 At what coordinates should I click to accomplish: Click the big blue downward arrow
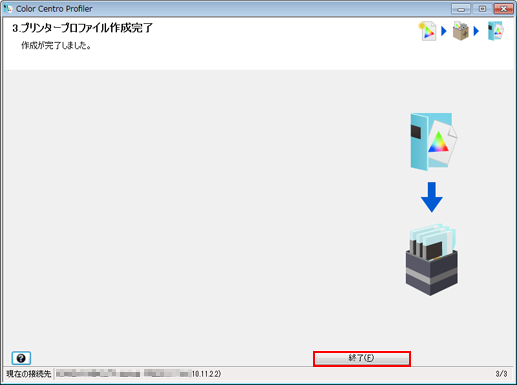click(432, 197)
